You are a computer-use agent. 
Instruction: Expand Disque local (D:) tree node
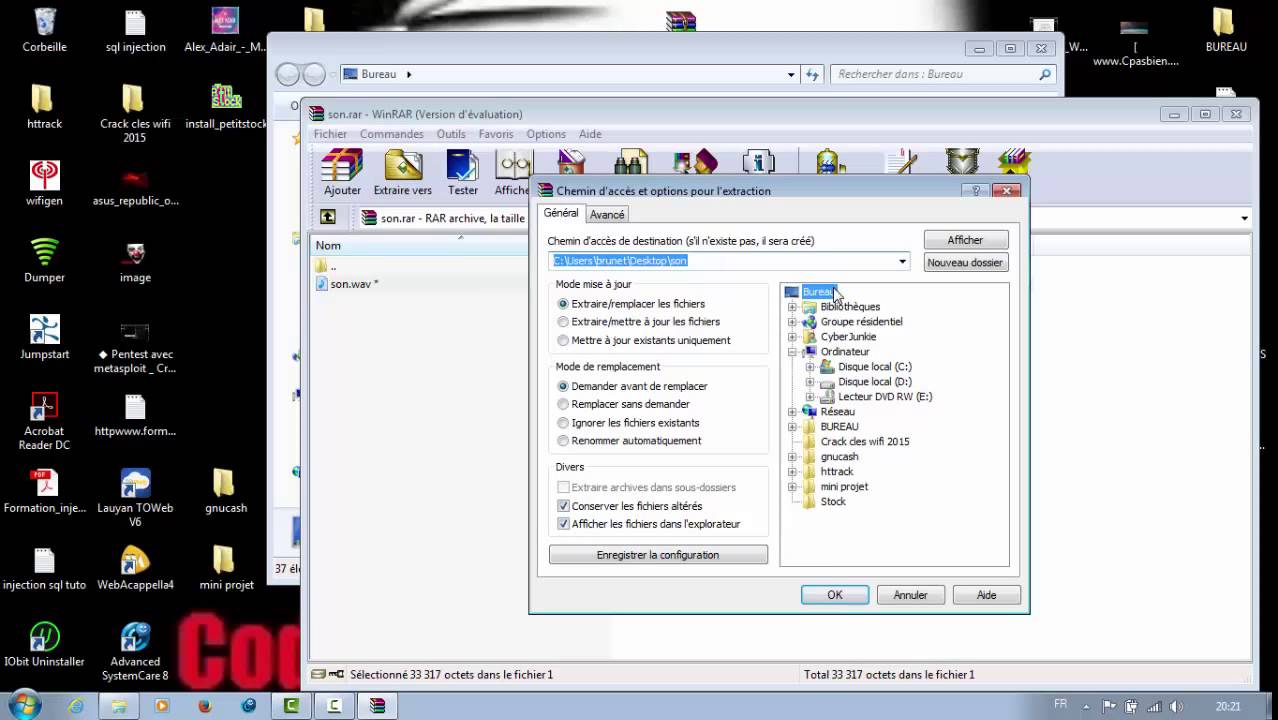(810, 382)
